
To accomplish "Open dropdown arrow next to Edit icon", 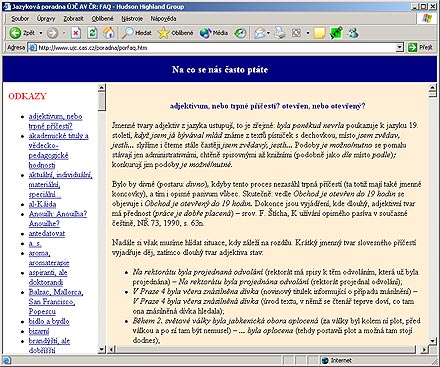I will (308, 33).
